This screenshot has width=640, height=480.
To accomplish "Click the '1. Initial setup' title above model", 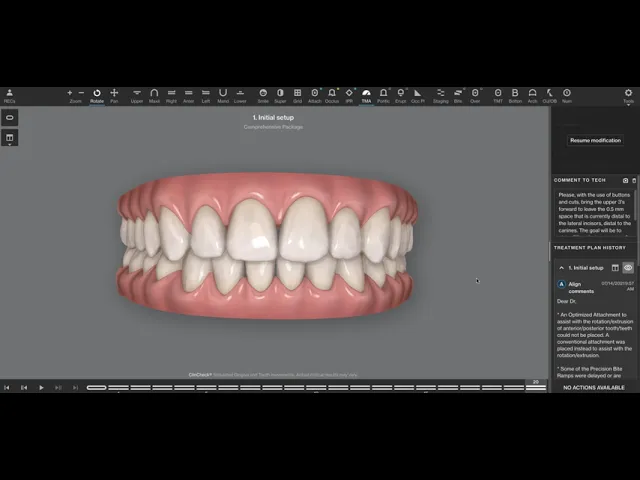I will (273, 118).
